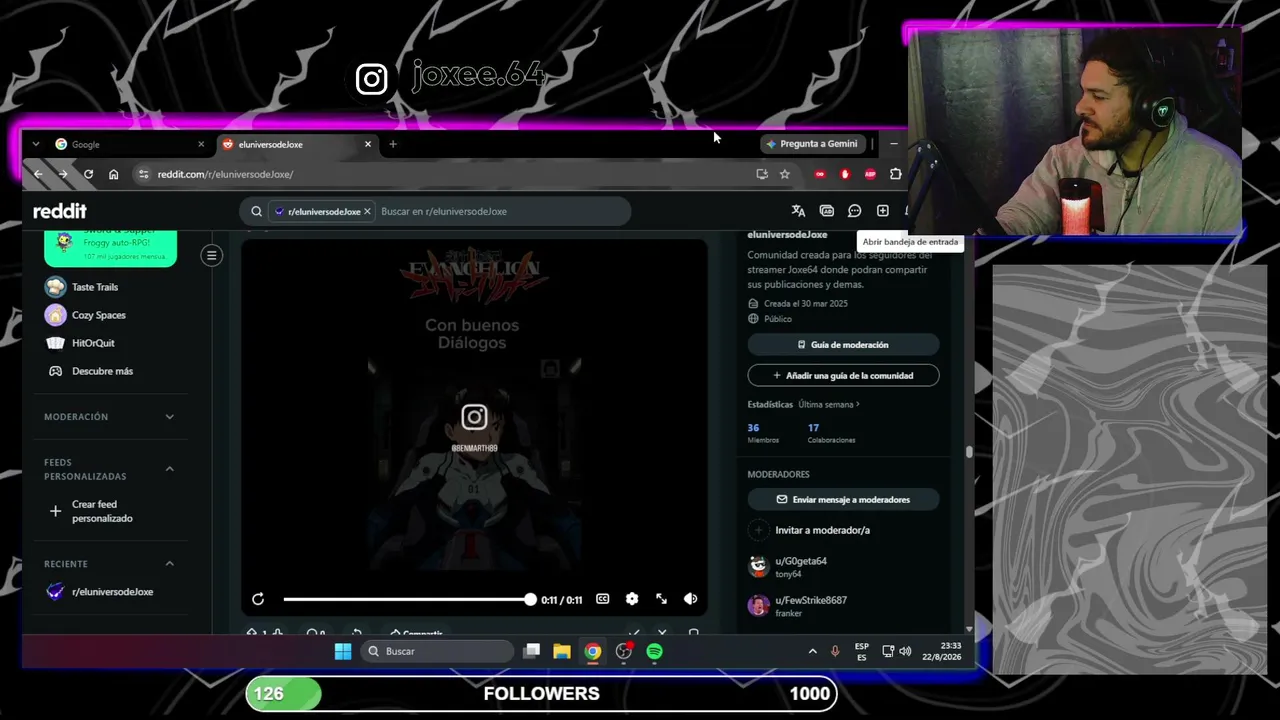Show hidden system tray icons
The image size is (1280, 720).
click(812, 651)
